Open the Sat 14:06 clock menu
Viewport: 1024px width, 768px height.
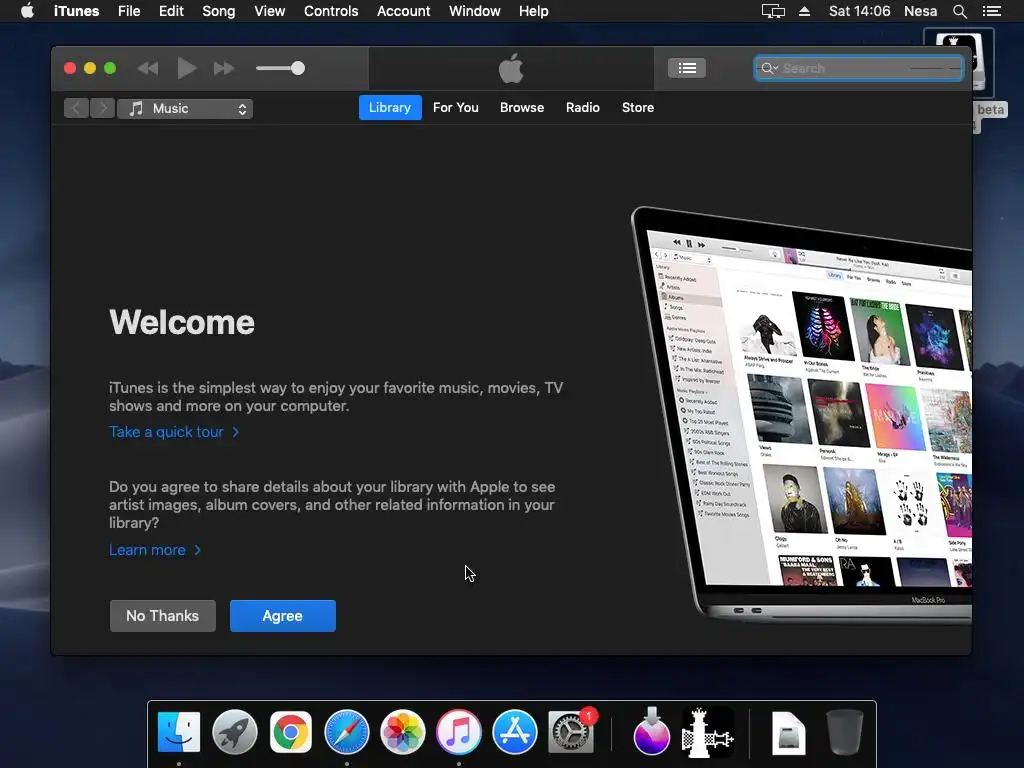(x=859, y=11)
